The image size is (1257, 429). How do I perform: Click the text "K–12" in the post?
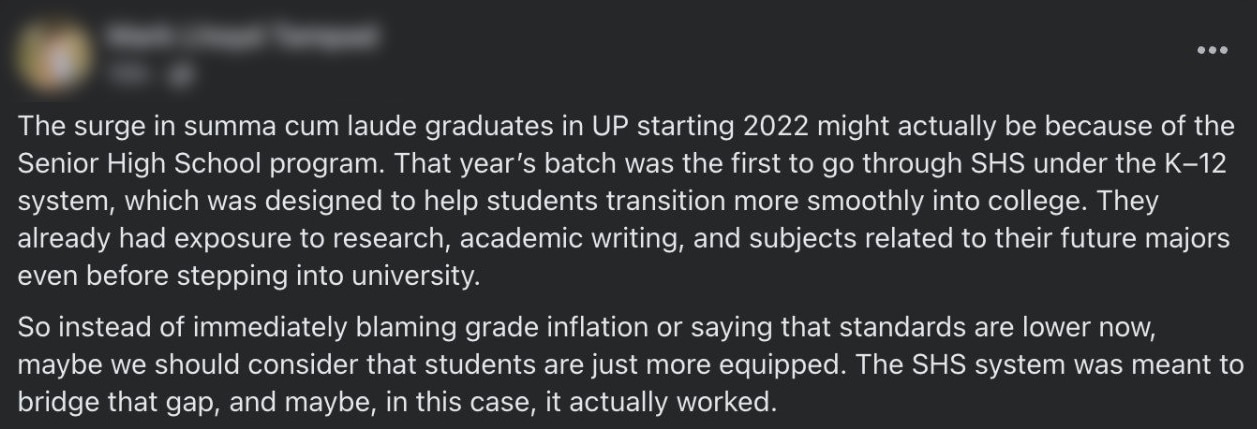point(1197,164)
